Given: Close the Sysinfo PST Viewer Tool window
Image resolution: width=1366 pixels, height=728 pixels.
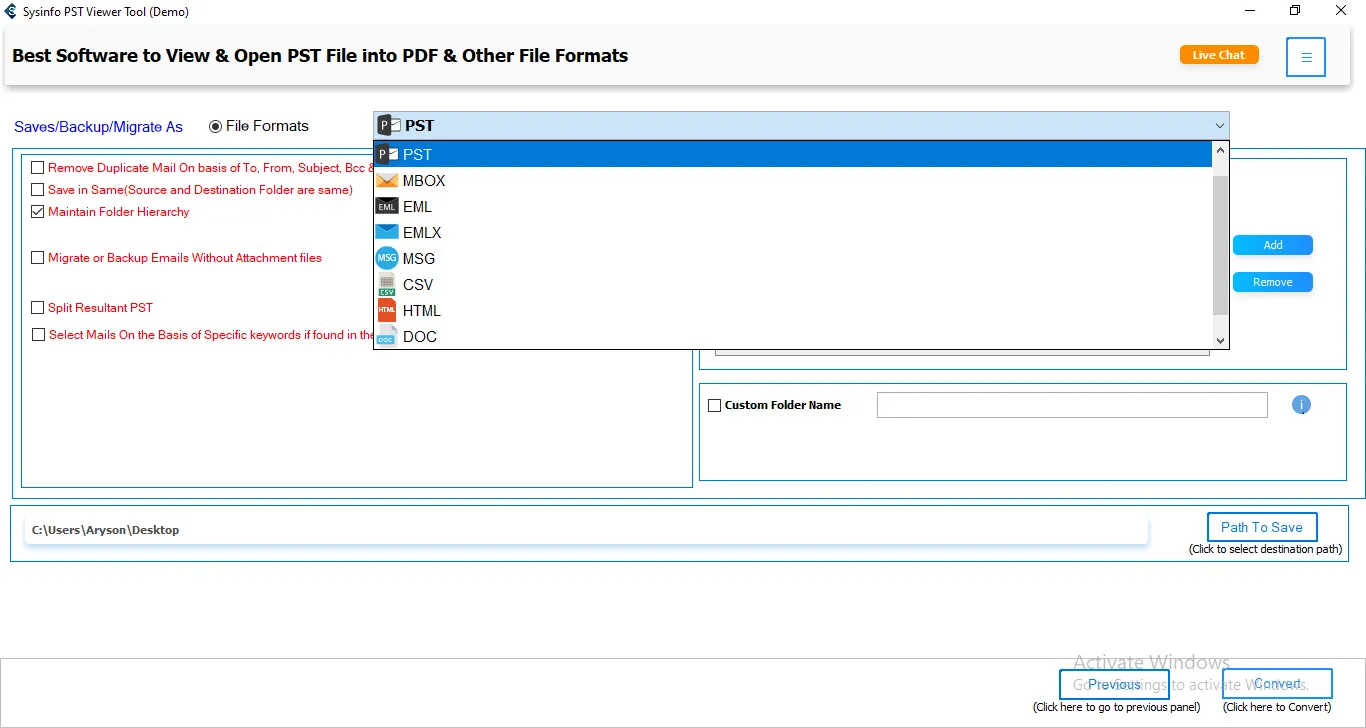Looking at the screenshot, I should click(x=1341, y=11).
